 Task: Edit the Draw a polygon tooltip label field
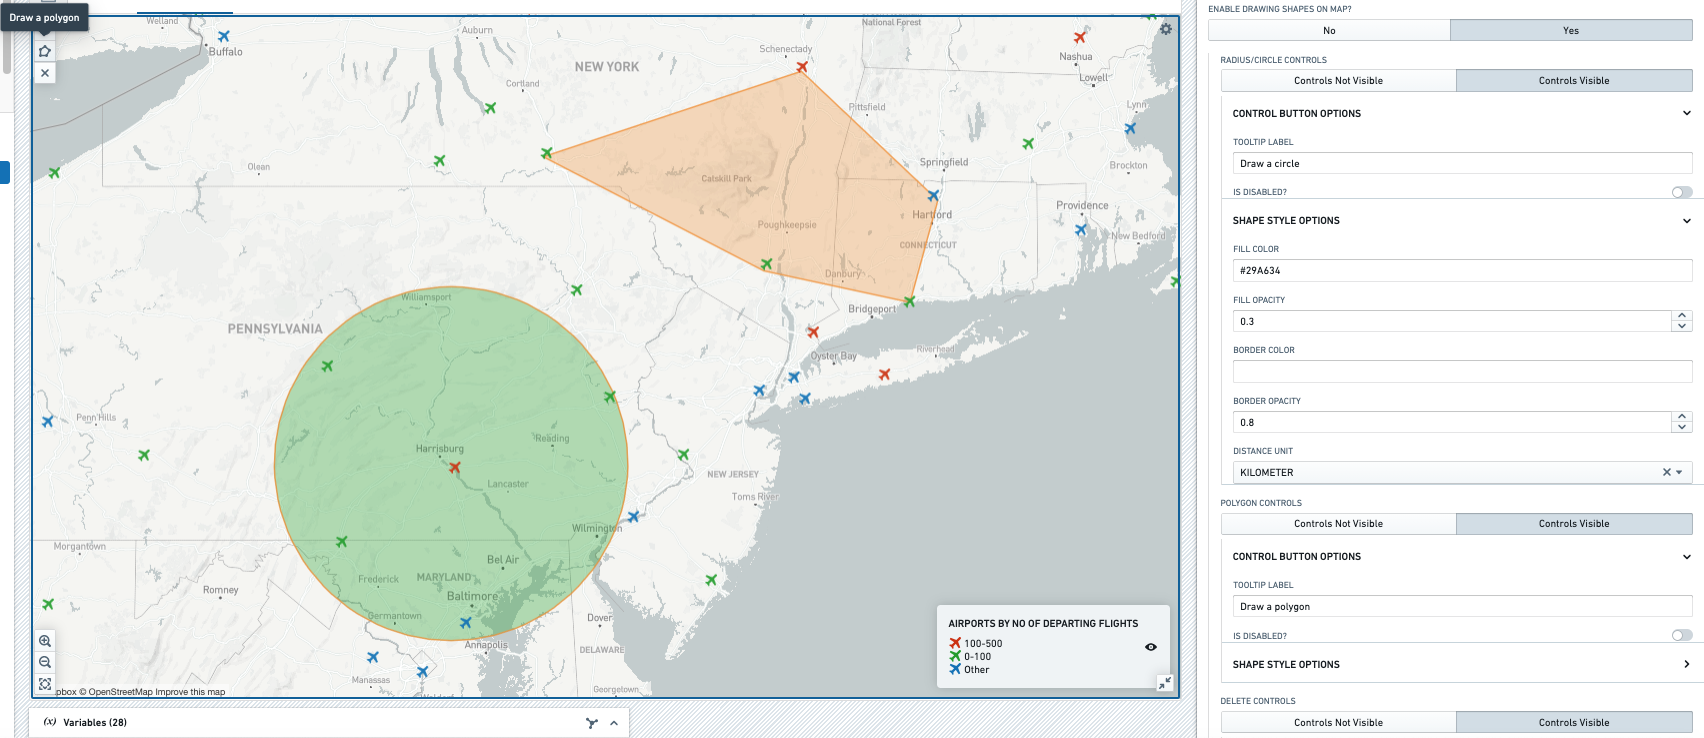(1462, 607)
